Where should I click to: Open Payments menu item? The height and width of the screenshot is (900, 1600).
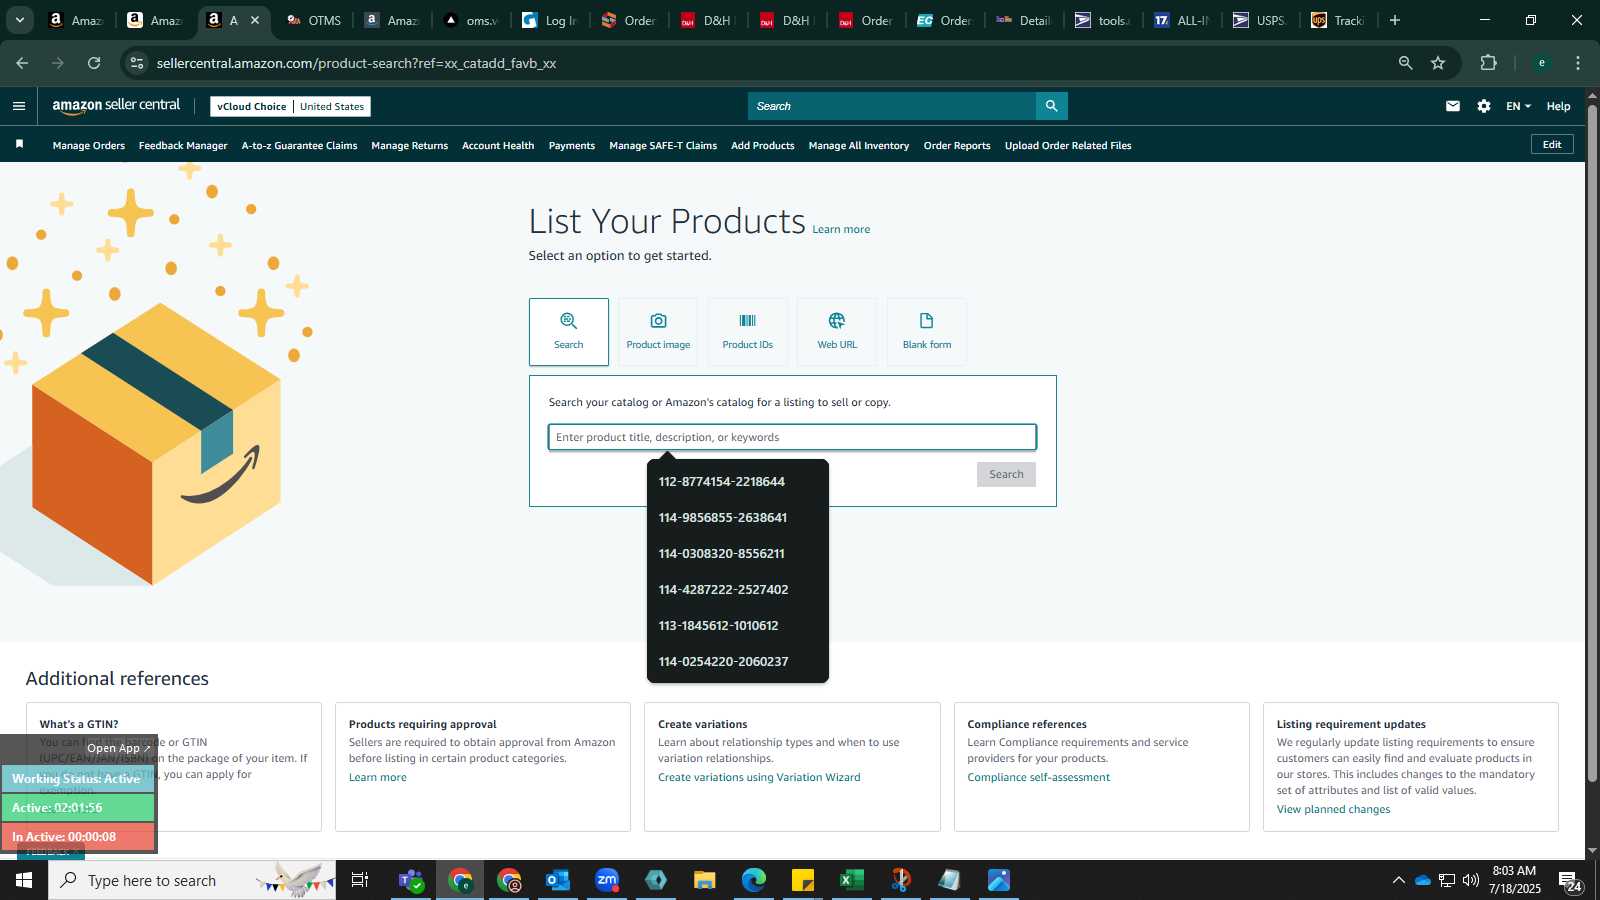click(572, 145)
